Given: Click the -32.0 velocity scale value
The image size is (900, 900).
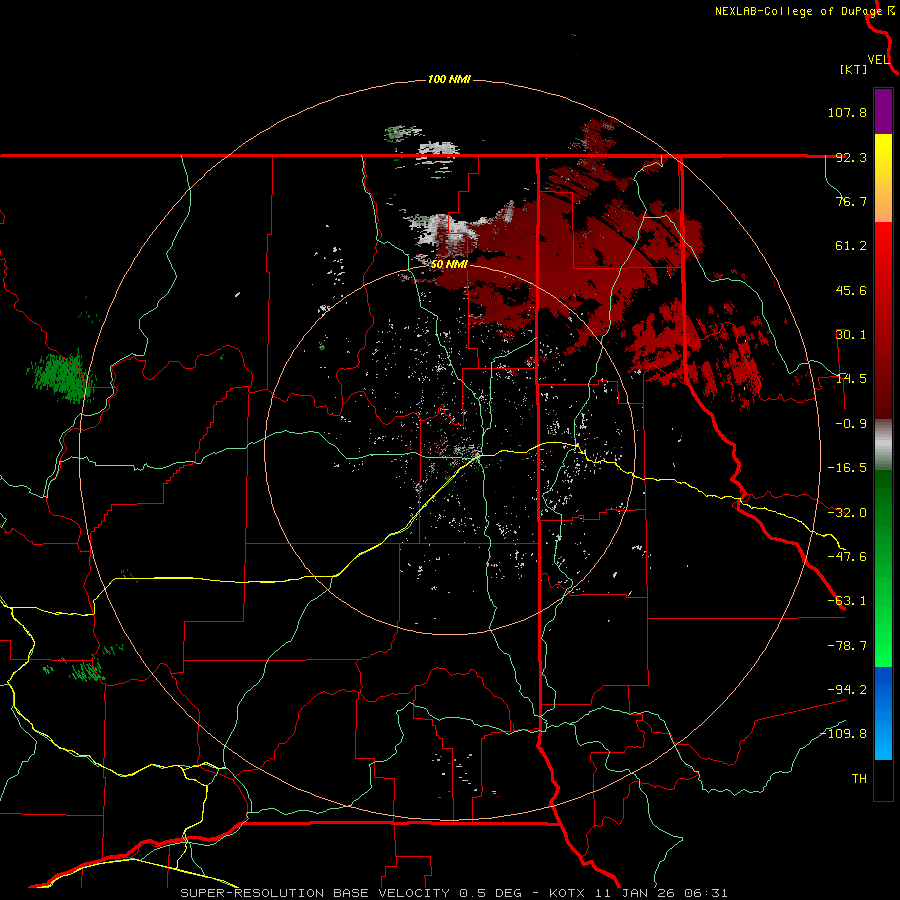Looking at the screenshot, I should point(847,513).
